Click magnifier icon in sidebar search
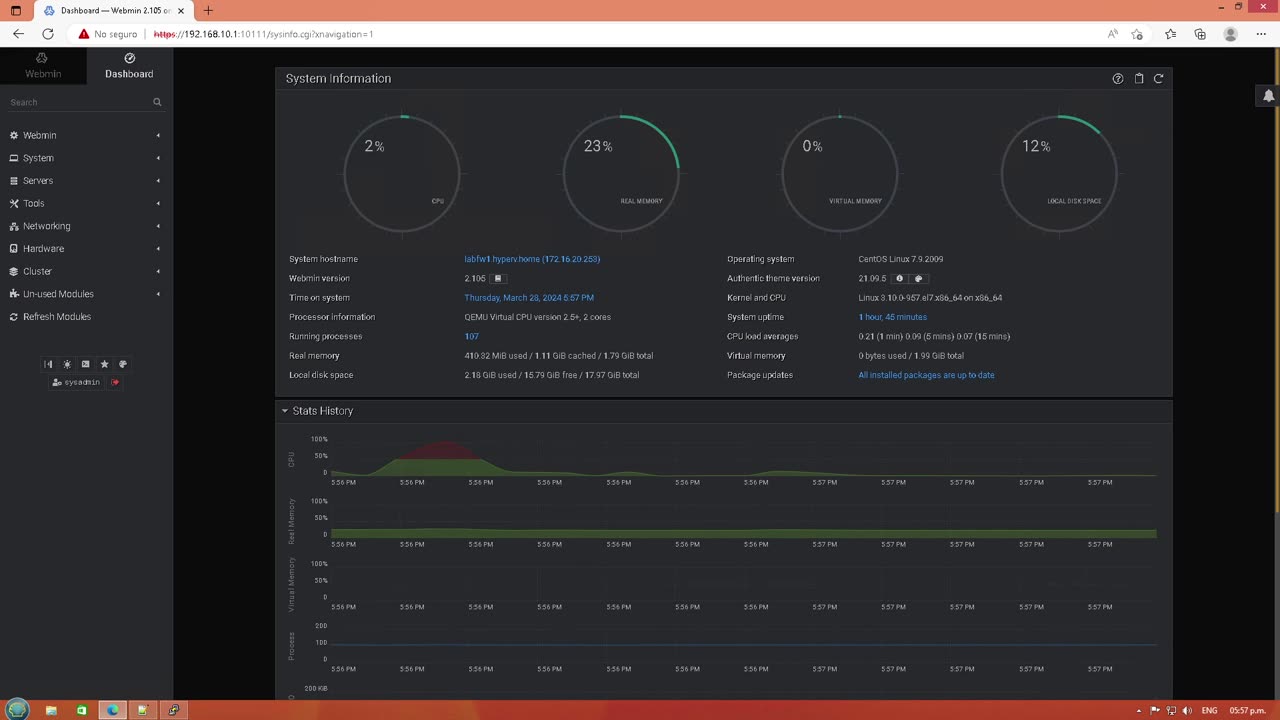This screenshot has height=720, width=1280. (157, 102)
